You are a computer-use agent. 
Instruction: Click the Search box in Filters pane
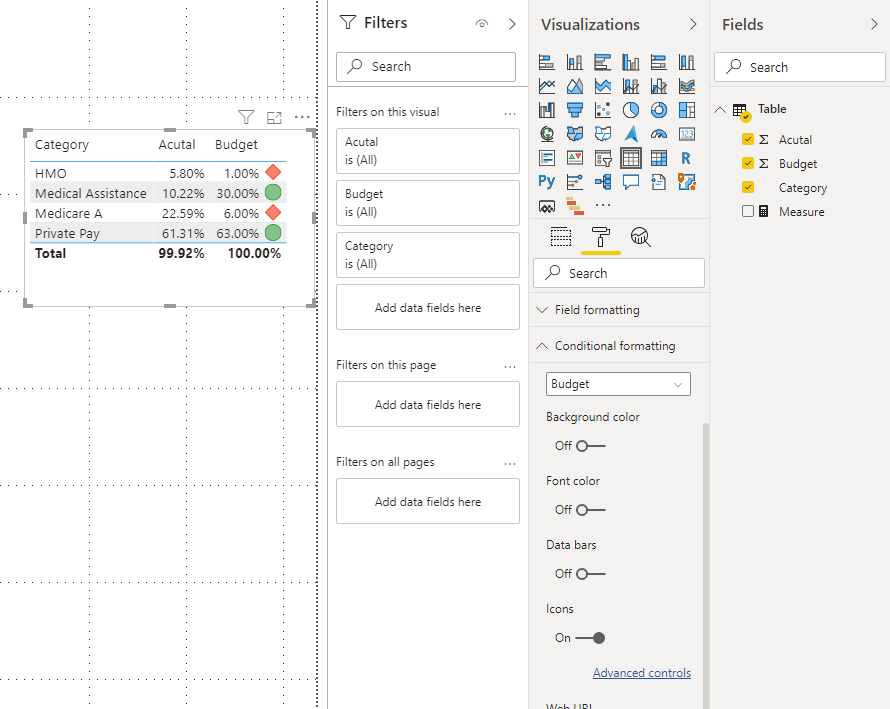coord(426,67)
